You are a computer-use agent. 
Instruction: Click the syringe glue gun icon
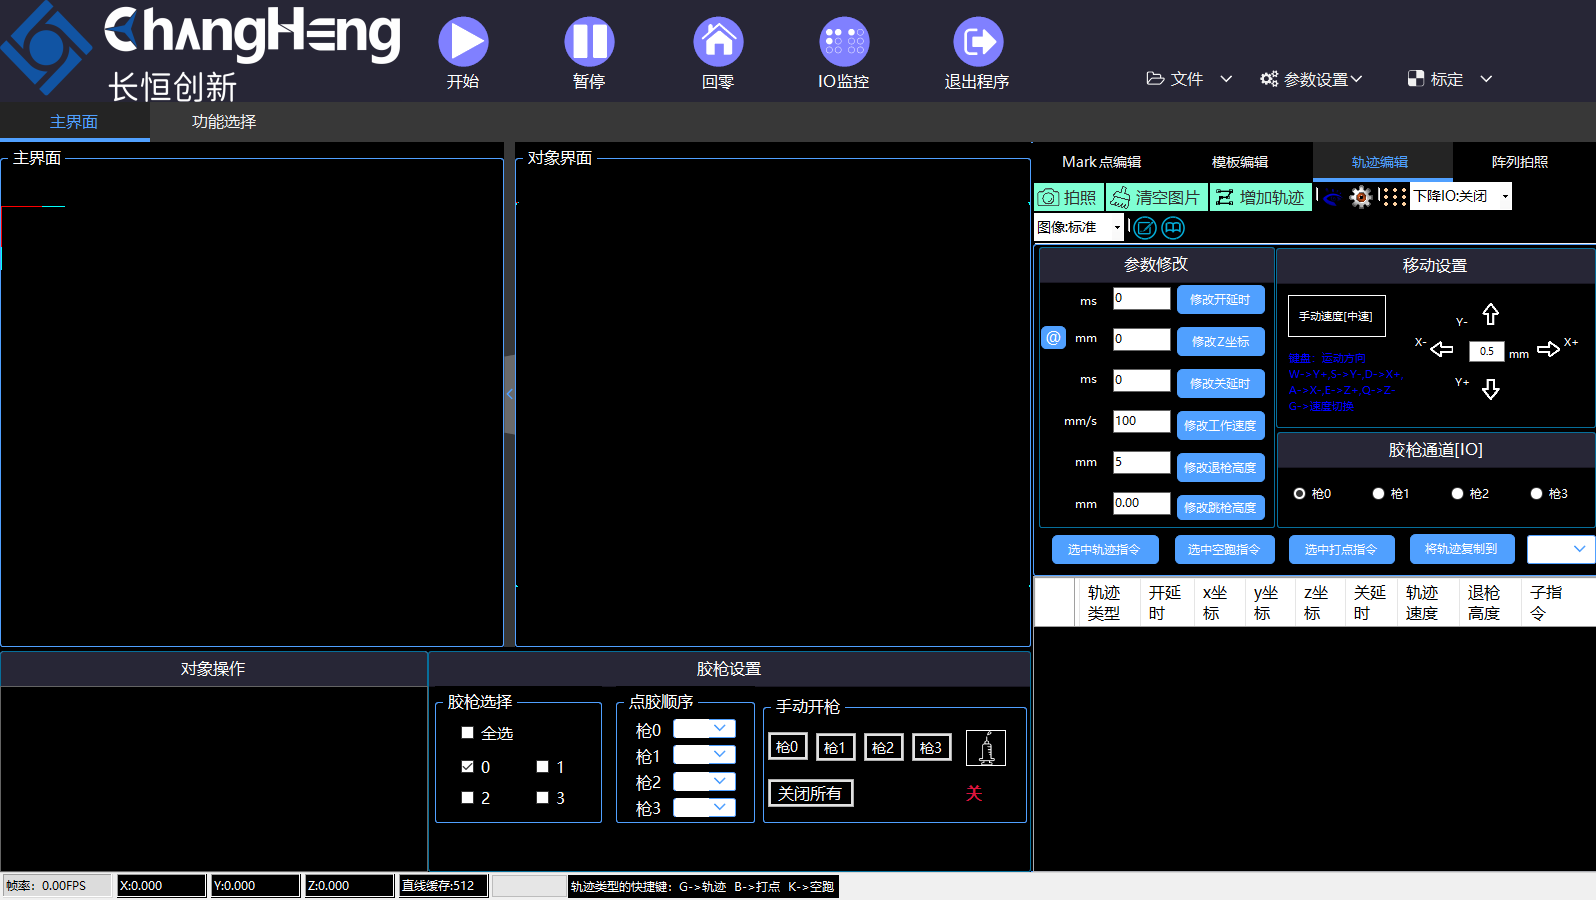(x=985, y=748)
